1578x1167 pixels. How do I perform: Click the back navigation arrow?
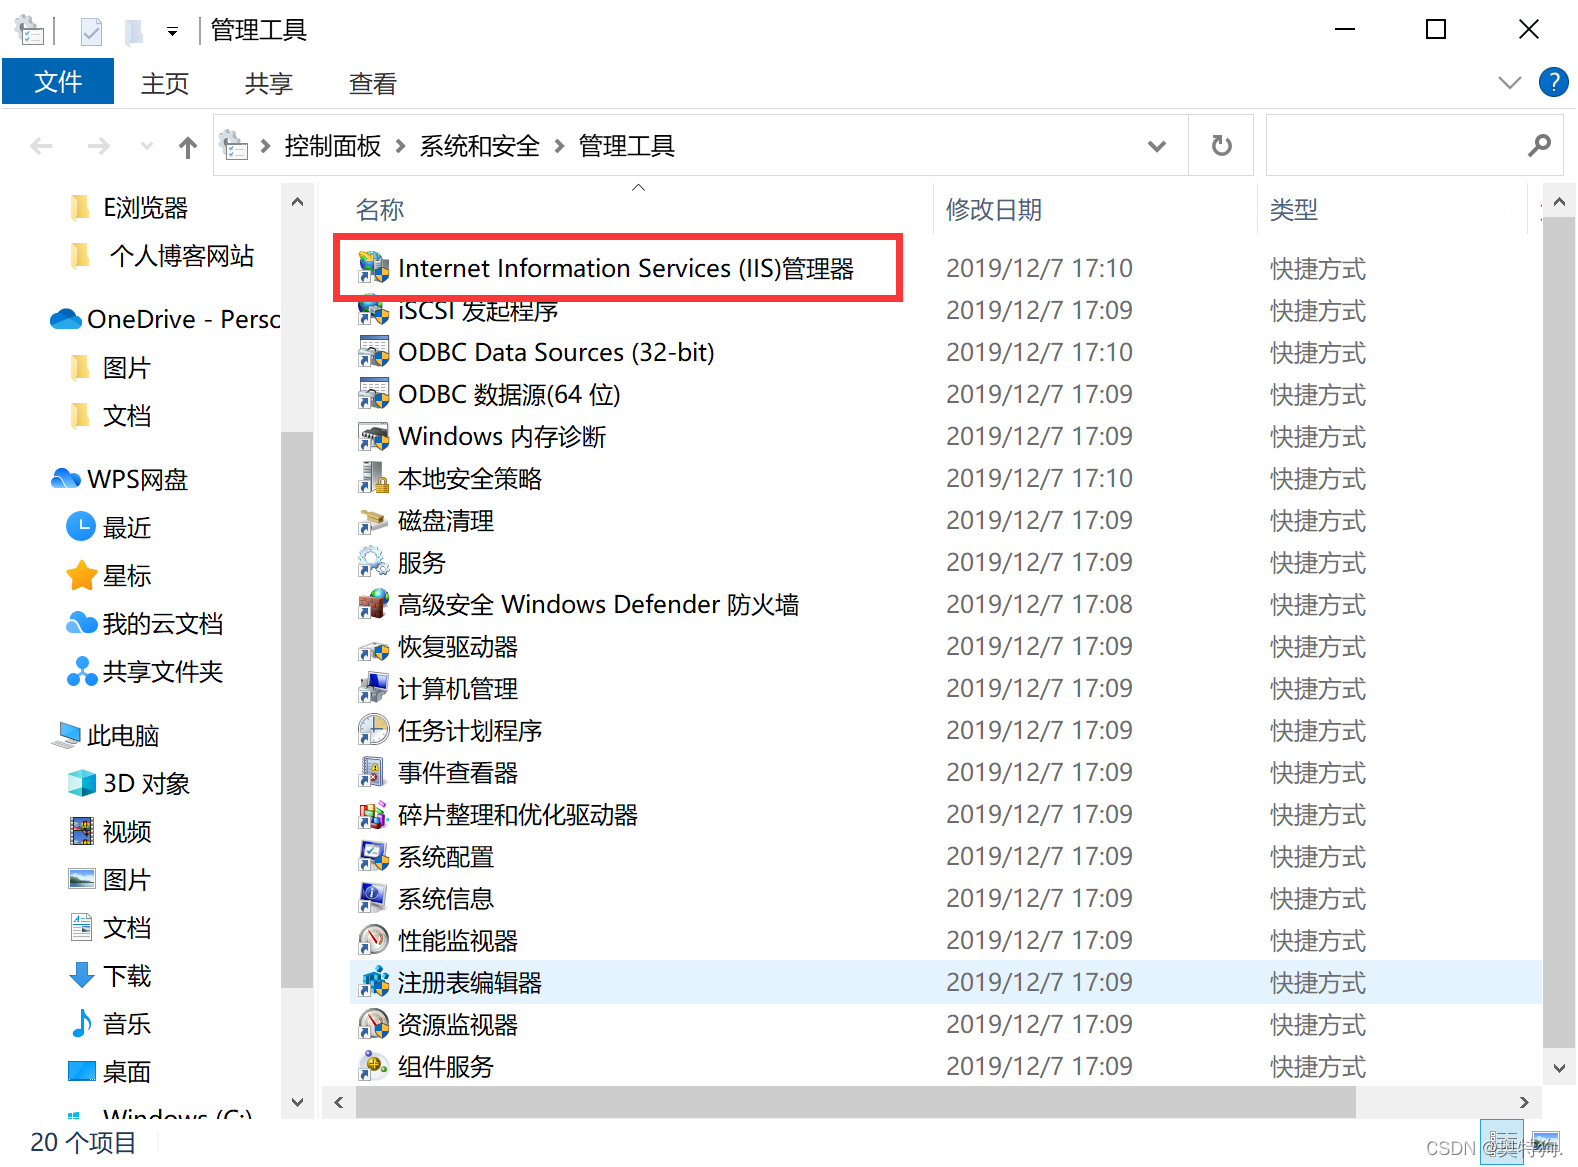[41, 147]
